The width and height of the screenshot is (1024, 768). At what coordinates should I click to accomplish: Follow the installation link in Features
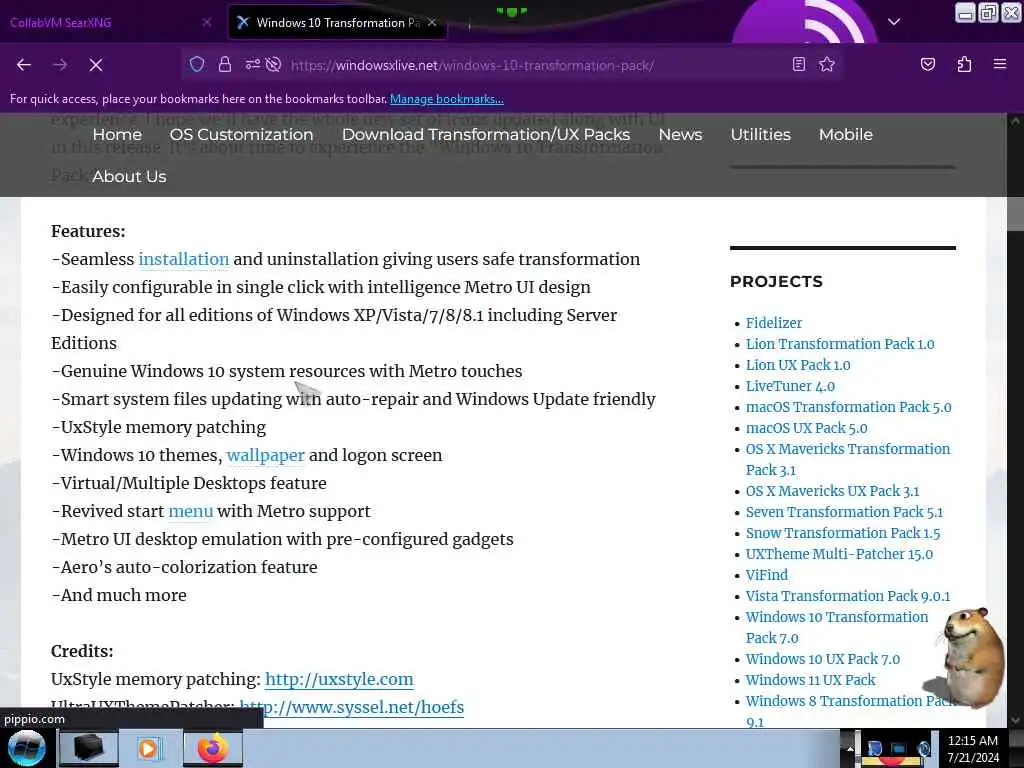point(184,259)
